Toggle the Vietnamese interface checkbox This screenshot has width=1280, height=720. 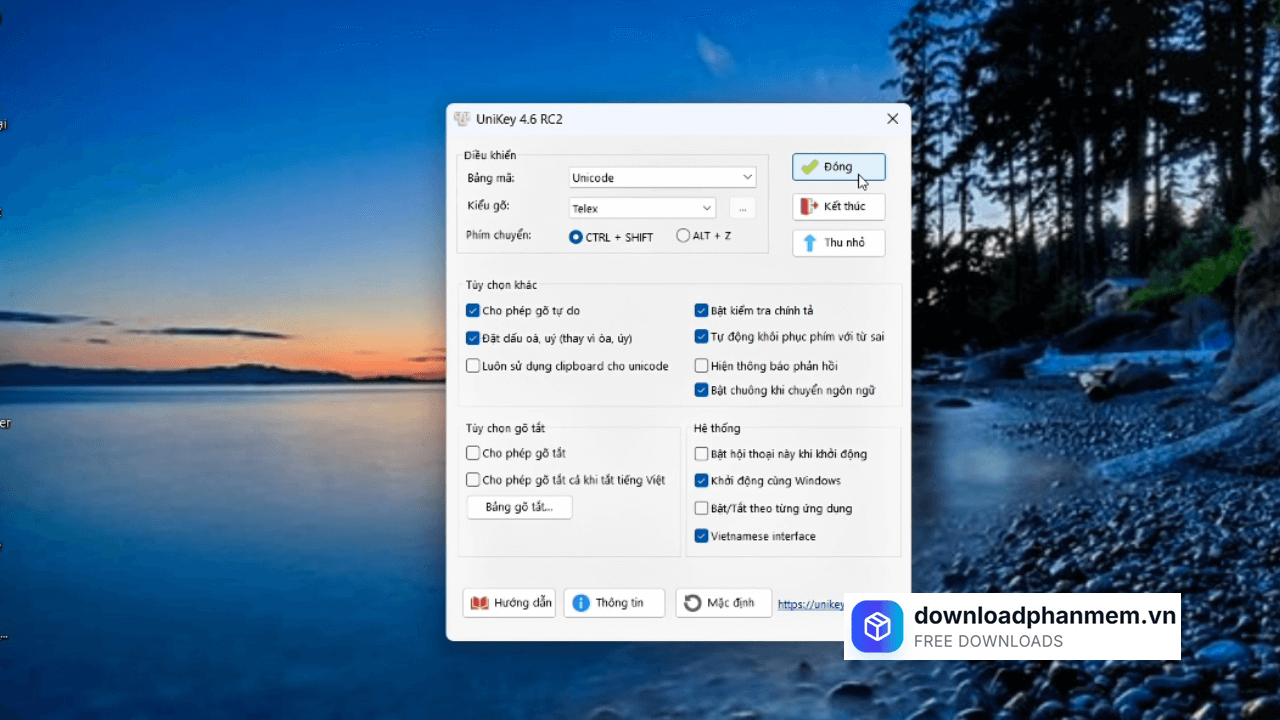click(x=702, y=536)
